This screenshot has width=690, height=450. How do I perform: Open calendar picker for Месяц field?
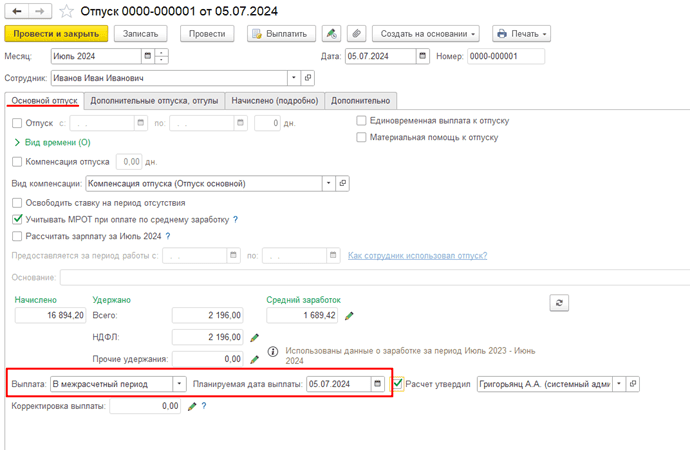pyautogui.click(x=148, y=56)
